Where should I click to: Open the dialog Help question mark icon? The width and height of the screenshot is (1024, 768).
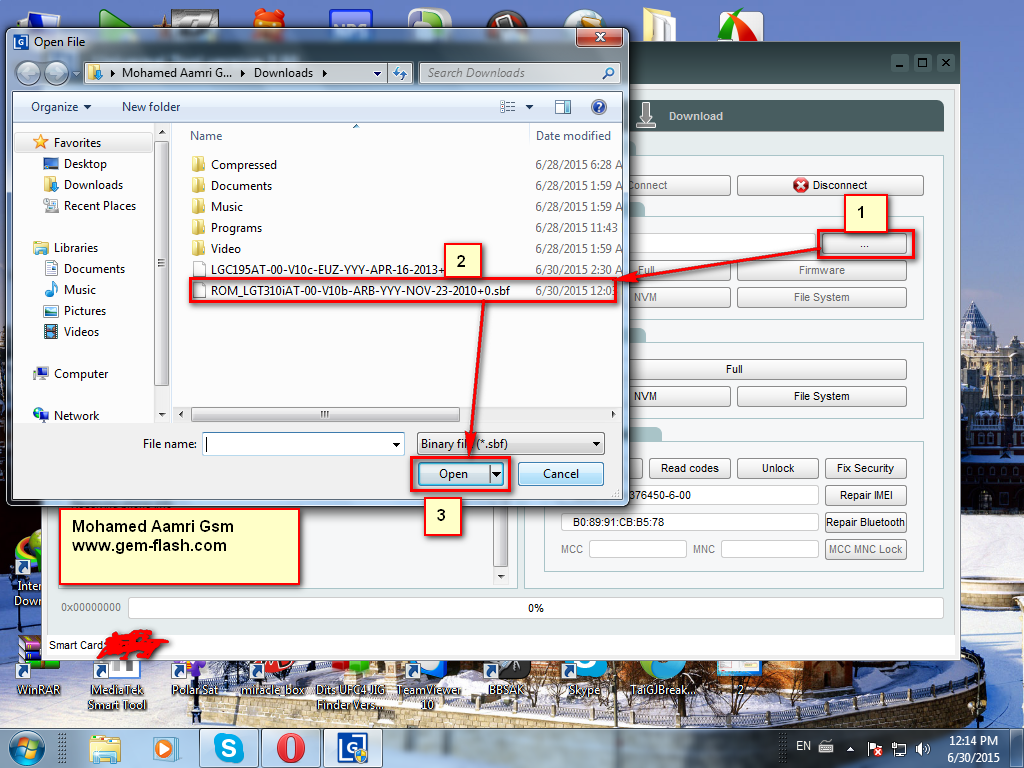pyautogui.click(x=598, y=106)
